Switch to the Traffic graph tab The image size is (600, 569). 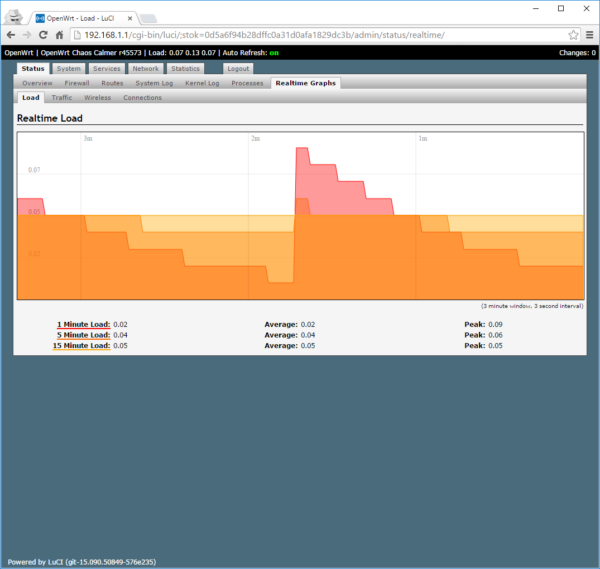[x=62, y=98]
